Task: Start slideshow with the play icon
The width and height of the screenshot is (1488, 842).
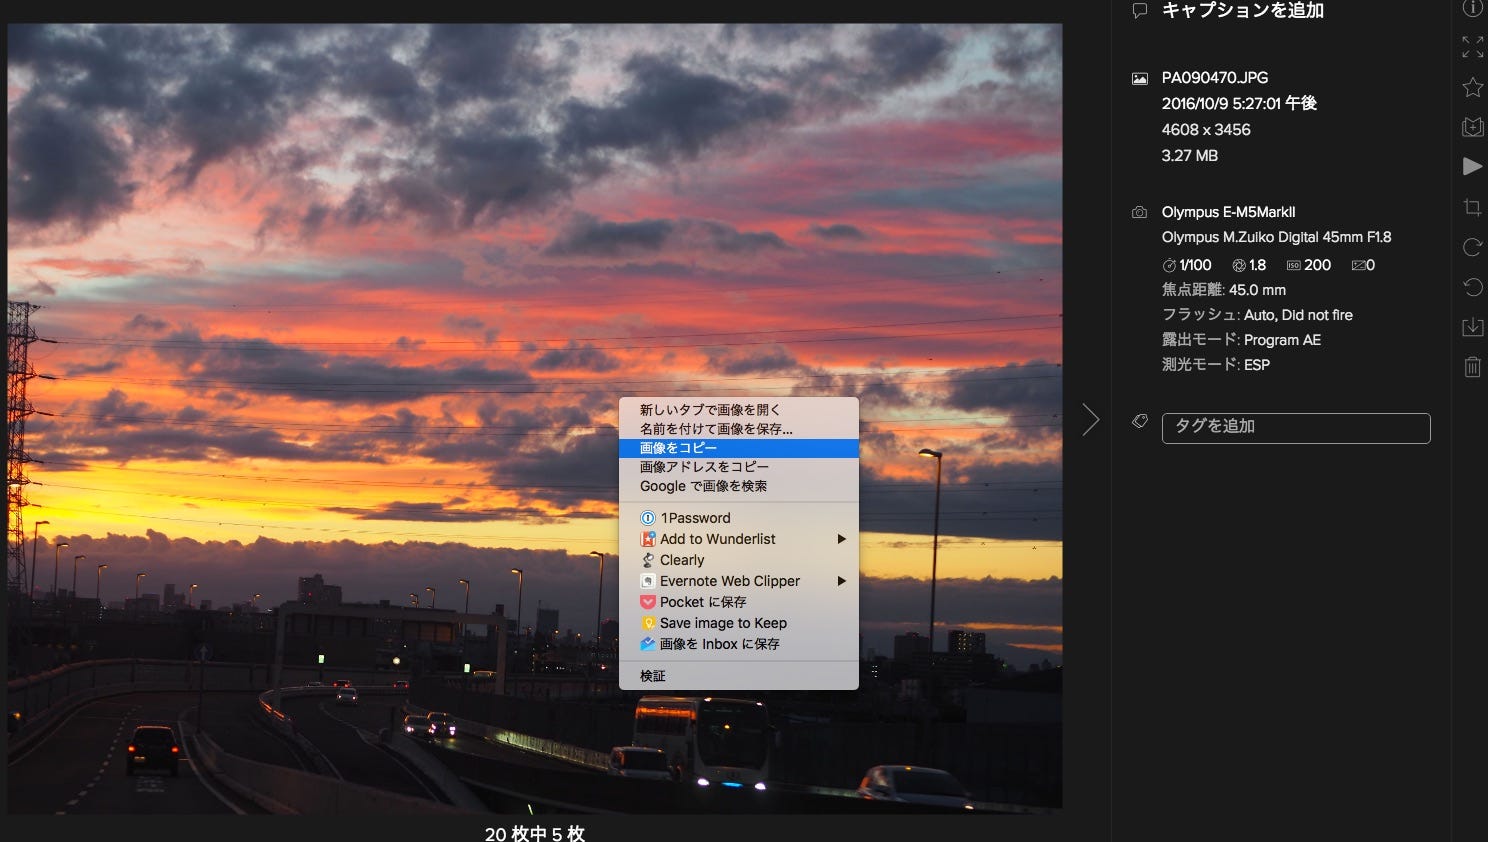Action: [x=1472, y=166]
